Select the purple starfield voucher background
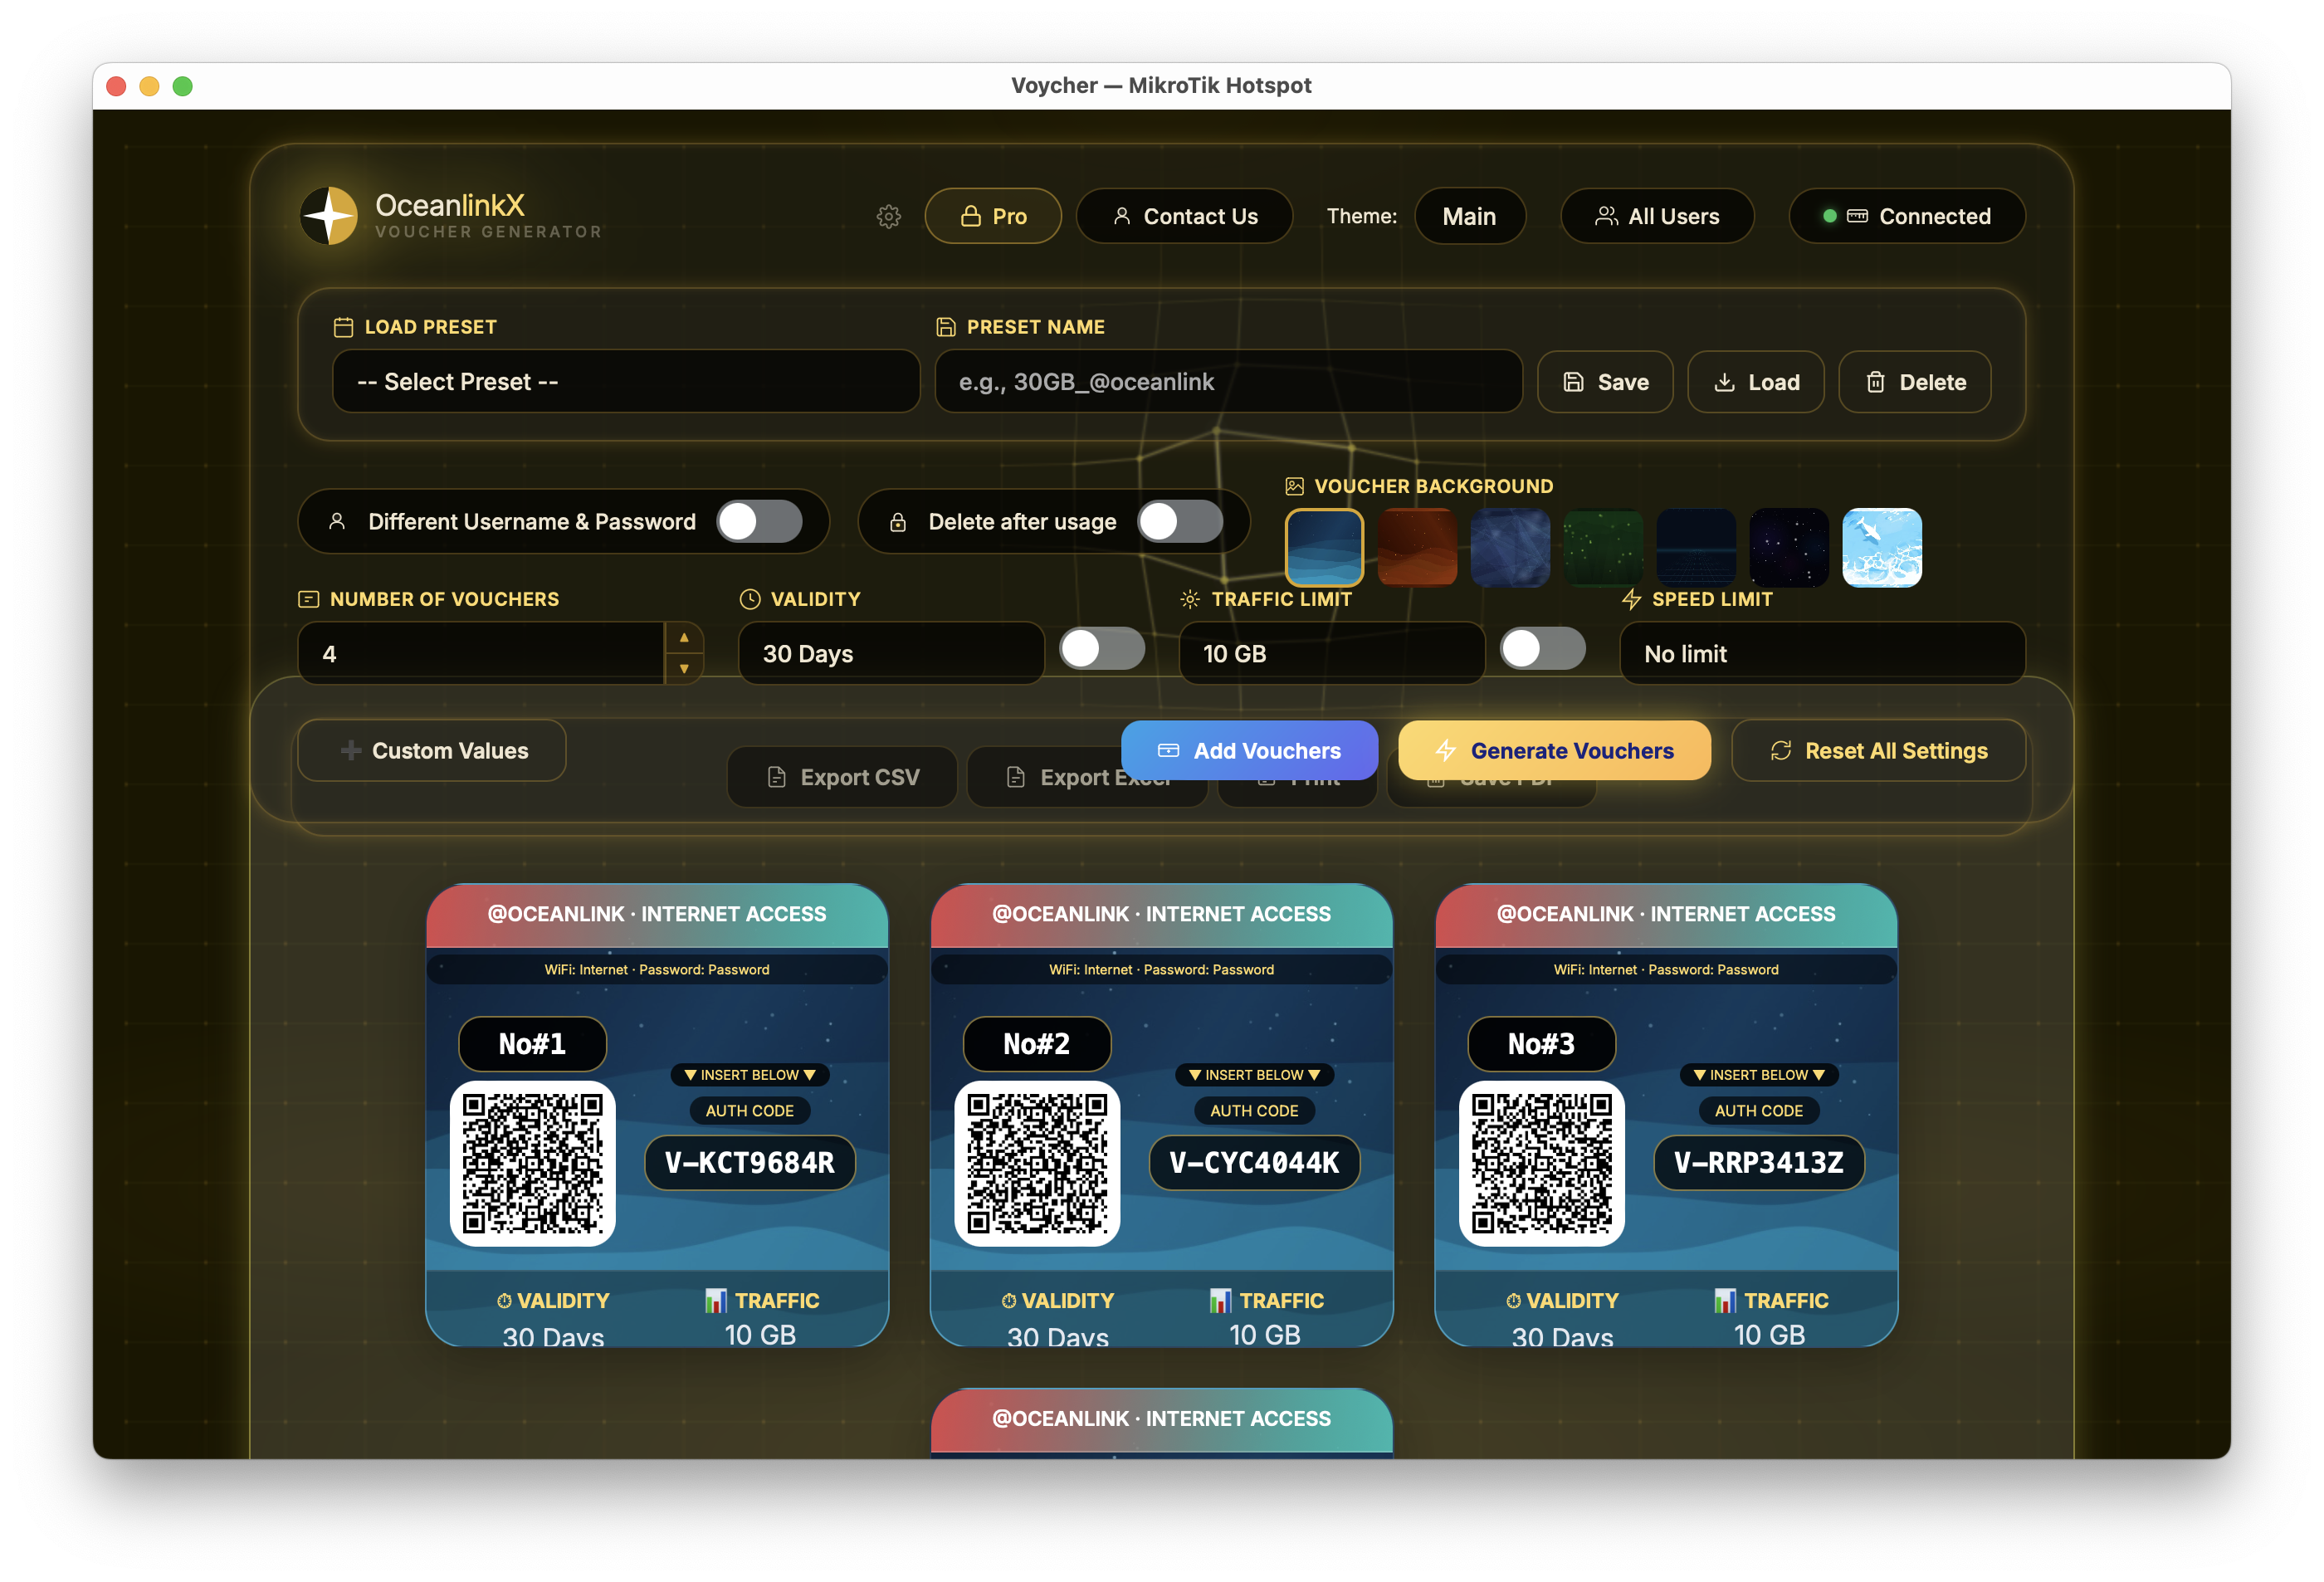2324x1582 pixels. (x=1789, y=548)
